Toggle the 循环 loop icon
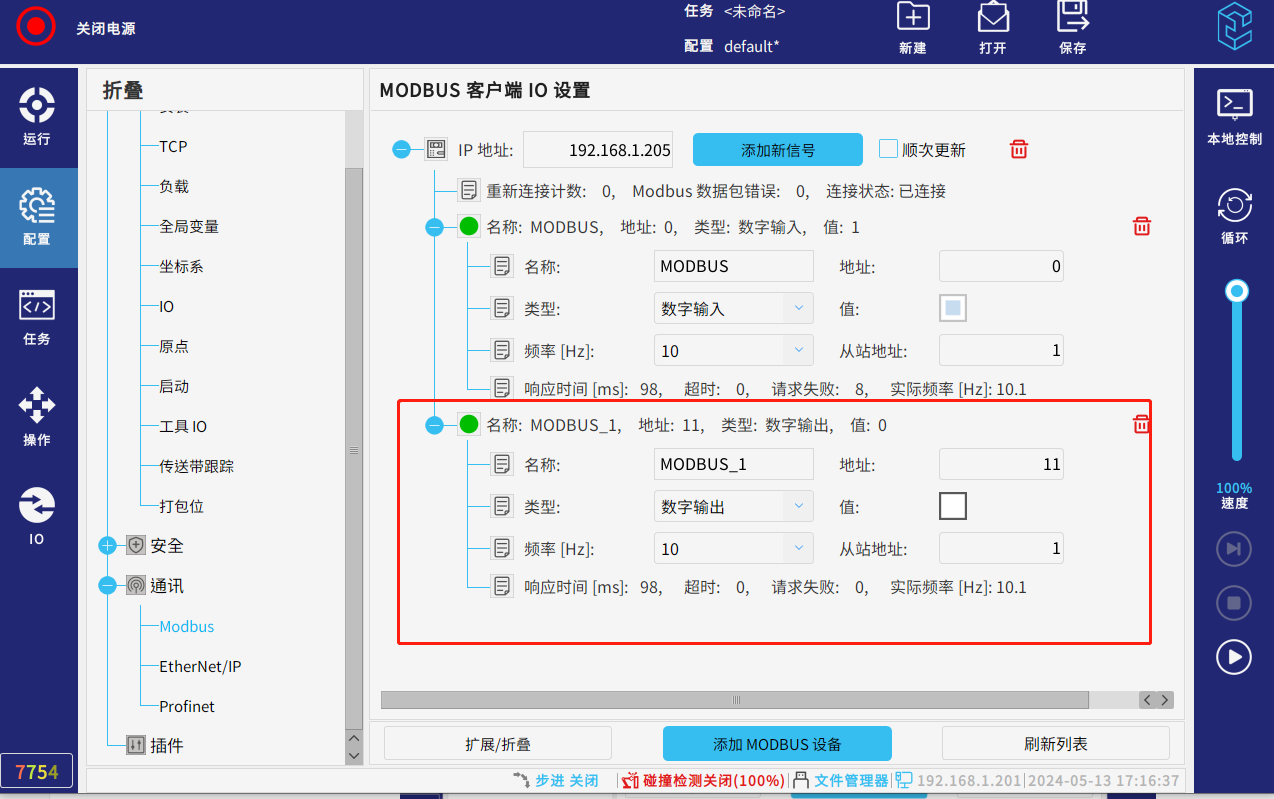The height and width of the screenshot is (799, 1274). click(x=1234, y=205)
